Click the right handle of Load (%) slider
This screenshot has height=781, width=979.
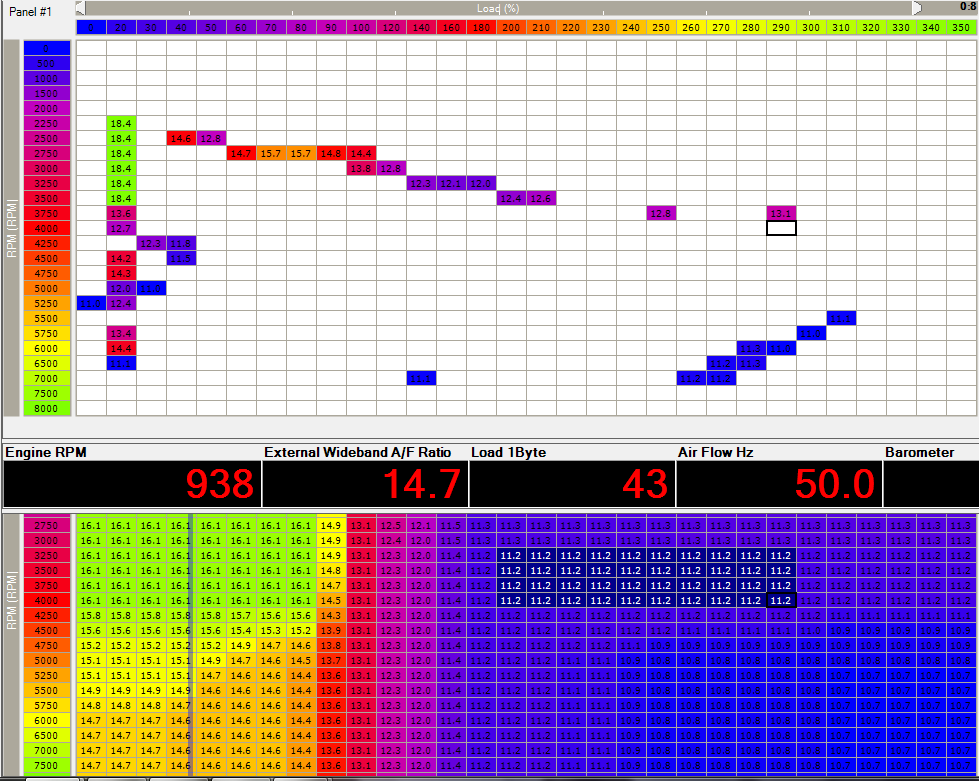(x=918, y=8)
